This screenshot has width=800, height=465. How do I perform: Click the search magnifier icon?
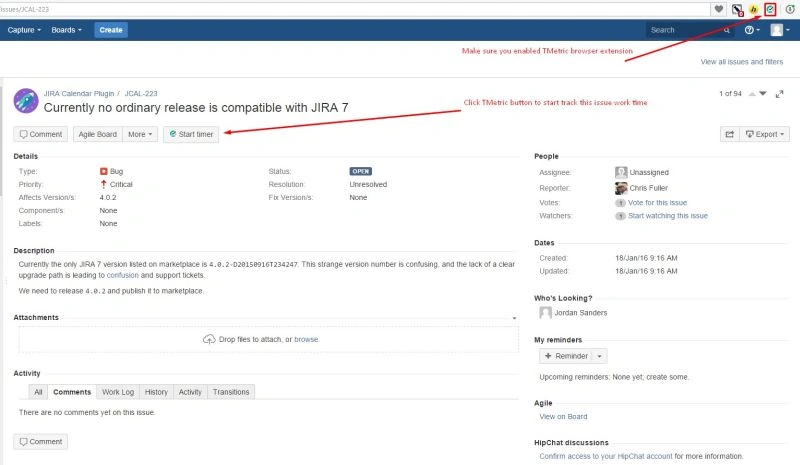coord(727,30)
